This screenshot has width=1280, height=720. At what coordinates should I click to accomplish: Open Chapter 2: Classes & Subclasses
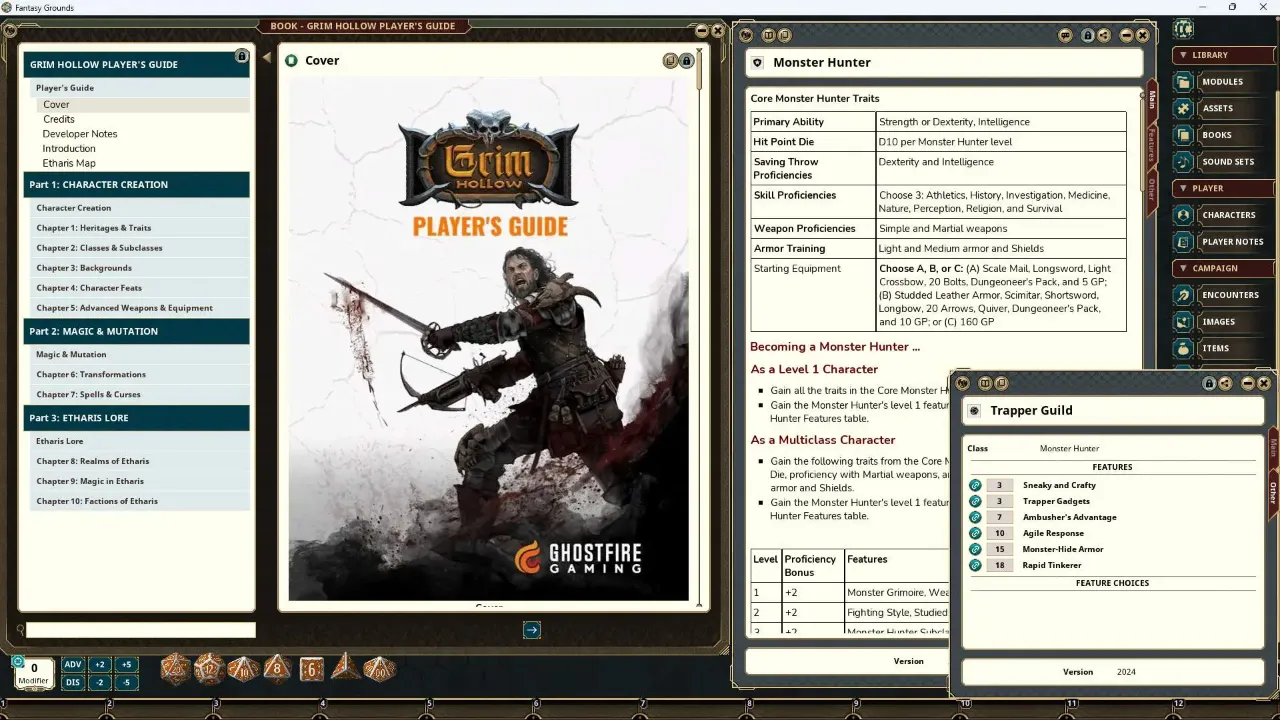[x=140, y=248]
